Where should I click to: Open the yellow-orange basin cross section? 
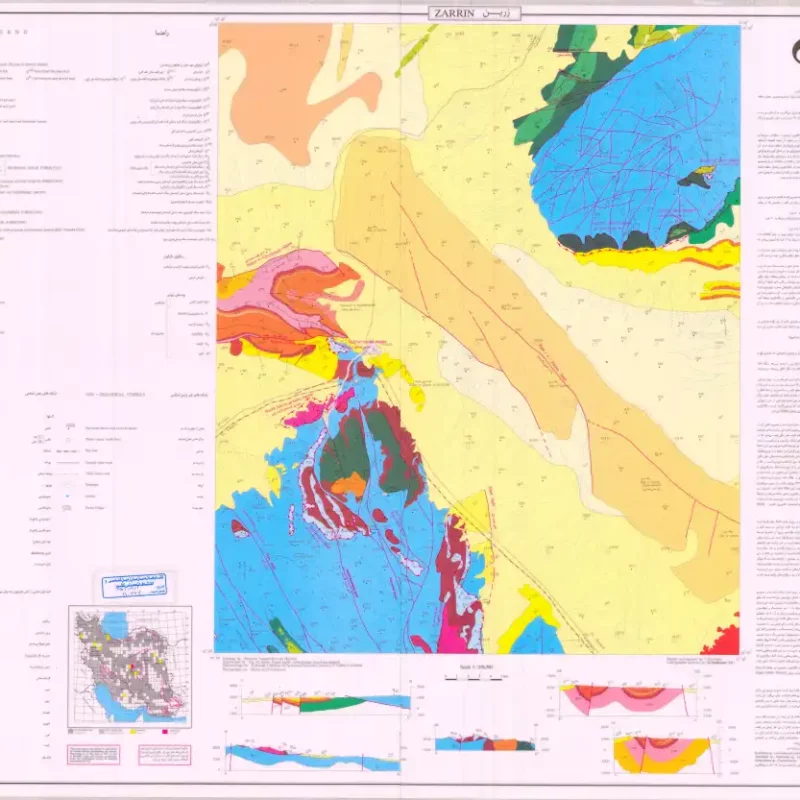[666, 753]
